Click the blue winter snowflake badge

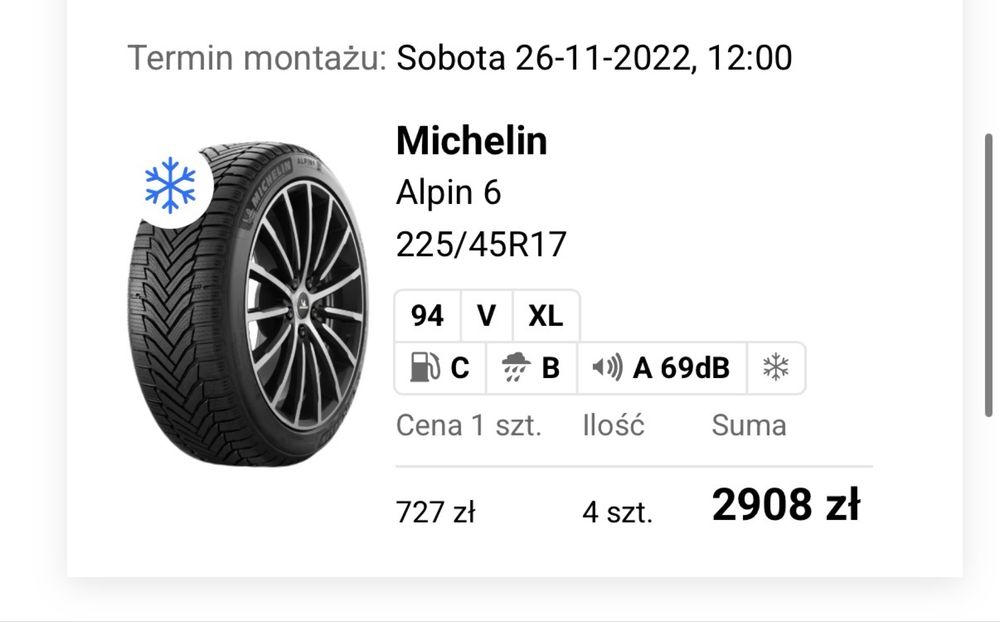(x=170, y=184)
